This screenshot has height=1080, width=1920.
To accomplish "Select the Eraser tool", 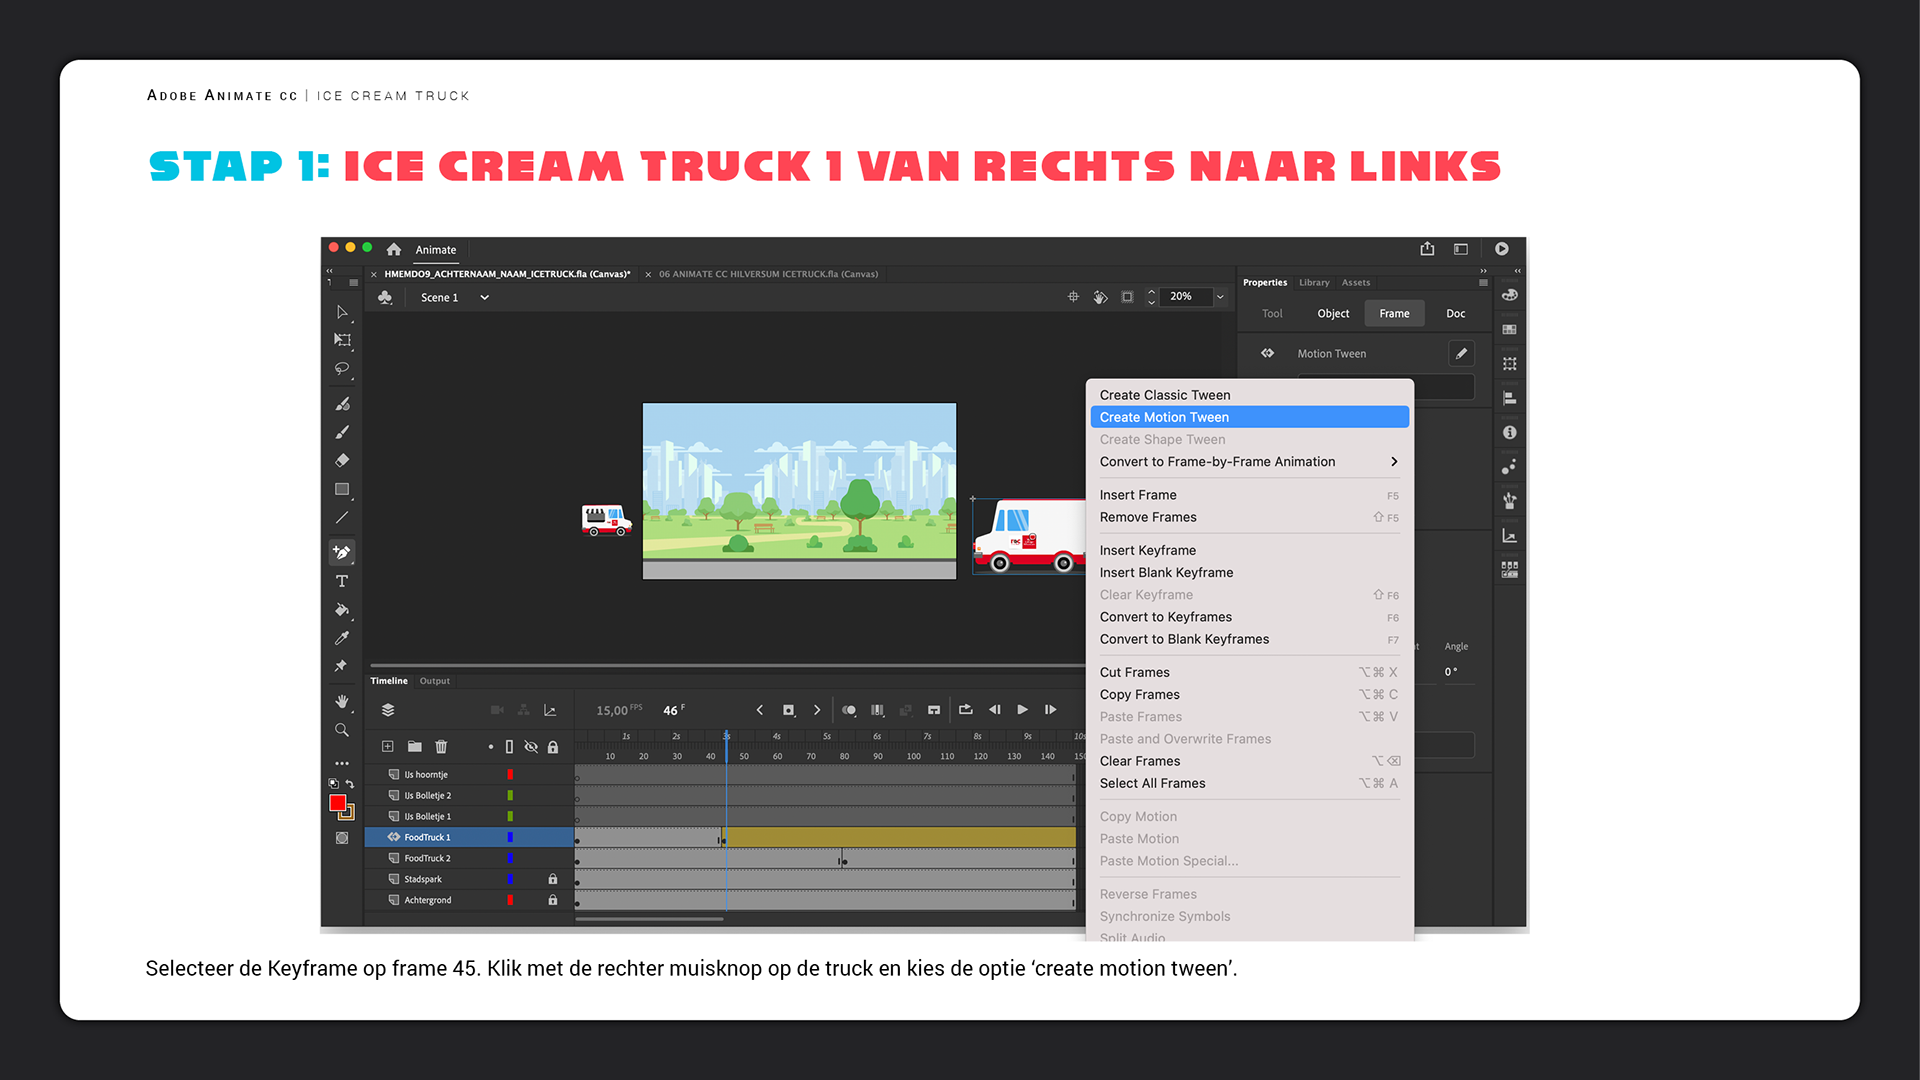I will [x=342, y=461].
